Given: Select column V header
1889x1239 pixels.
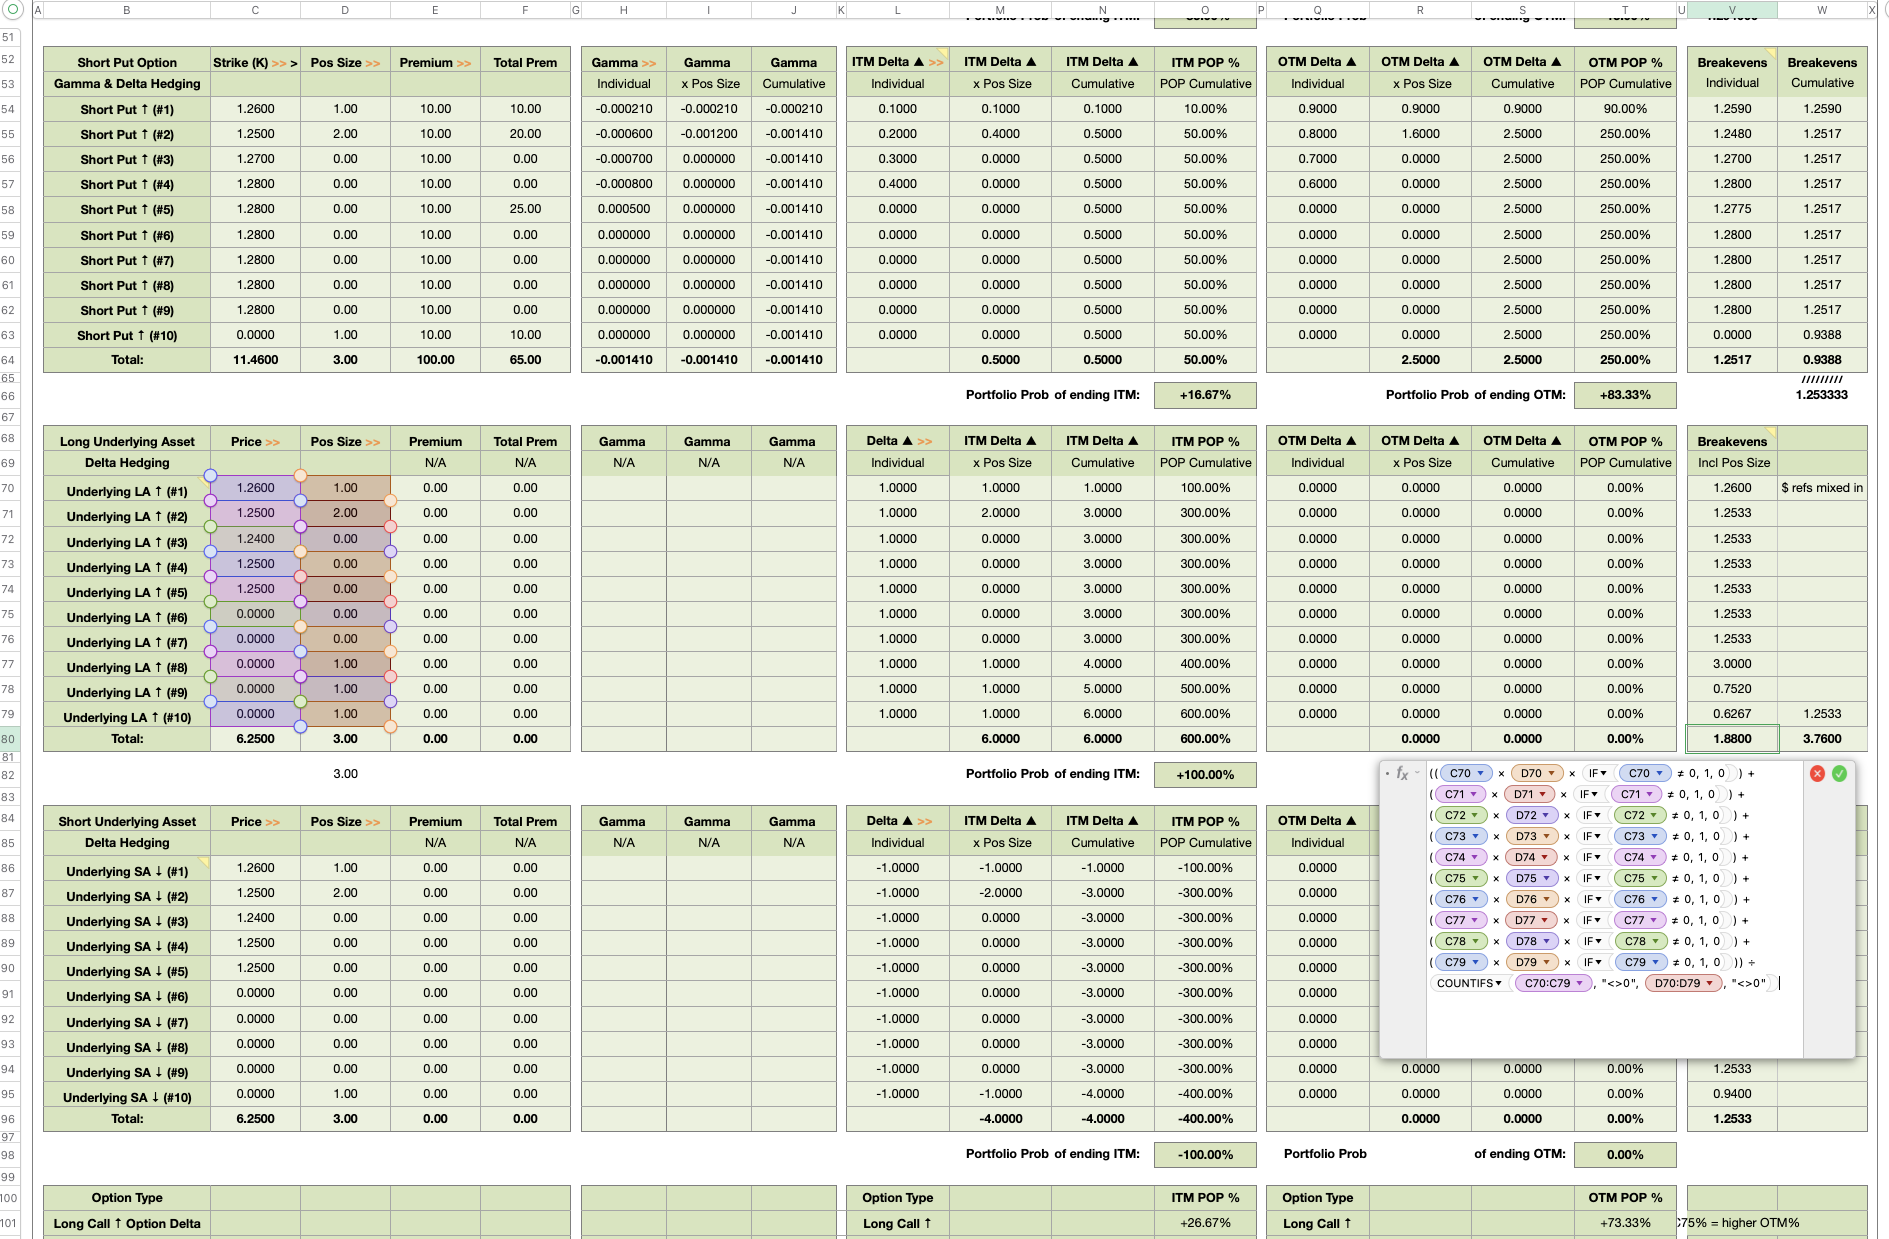Looking at the screenshot, I should [1732, 10].
